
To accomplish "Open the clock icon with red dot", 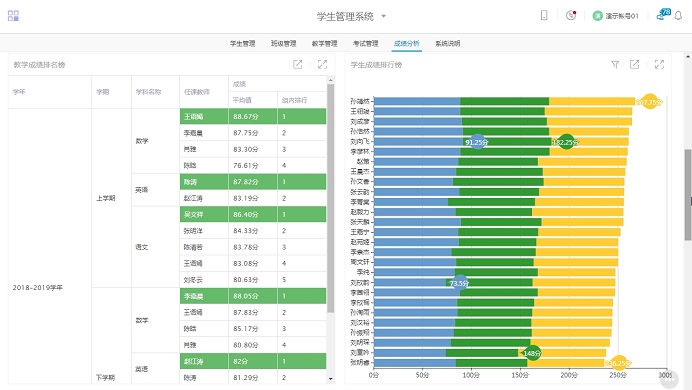I will [571, 15].
